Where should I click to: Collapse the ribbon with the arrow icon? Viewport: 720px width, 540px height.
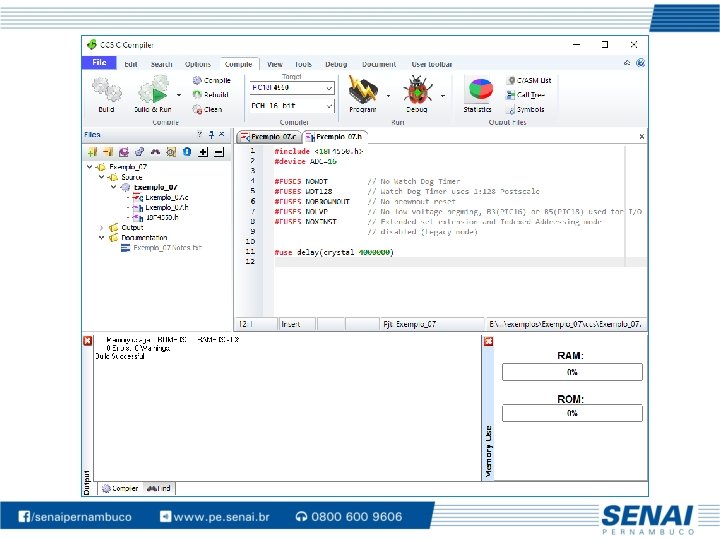(x=627, y=62)
